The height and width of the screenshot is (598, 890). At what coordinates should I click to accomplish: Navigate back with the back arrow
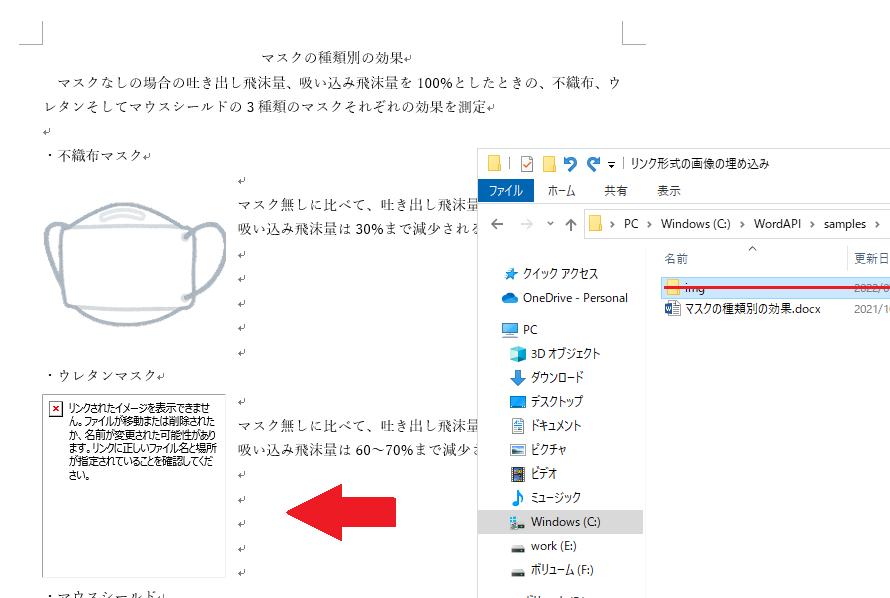tap(498, 224)
